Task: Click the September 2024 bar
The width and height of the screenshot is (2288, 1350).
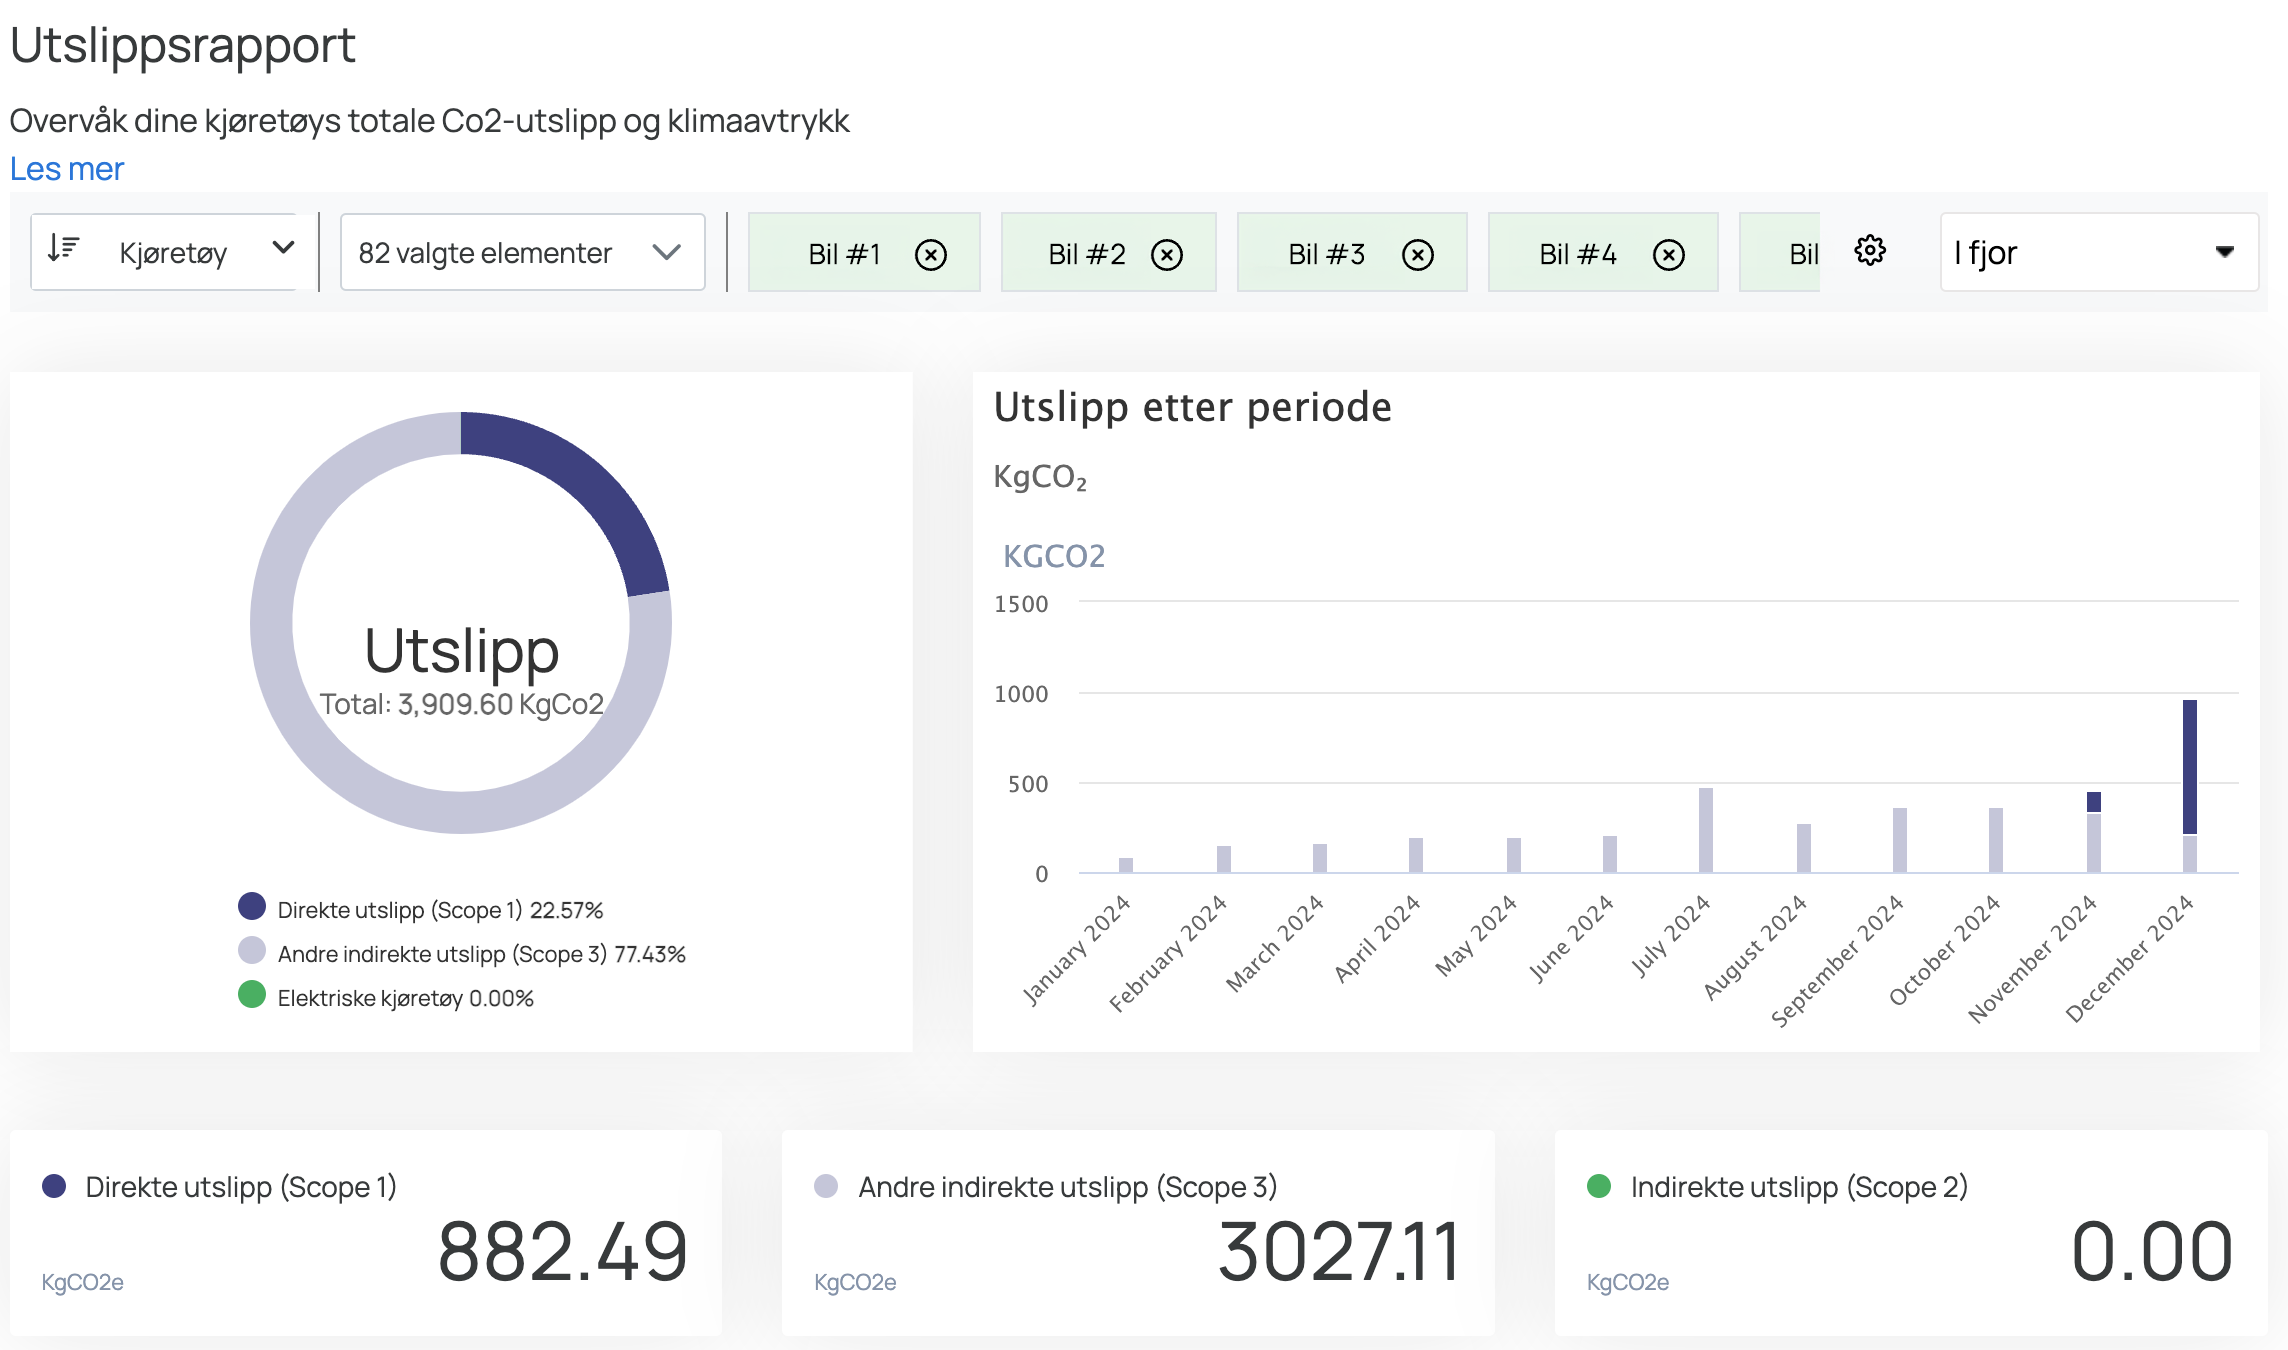Action: coord(1900,840)
